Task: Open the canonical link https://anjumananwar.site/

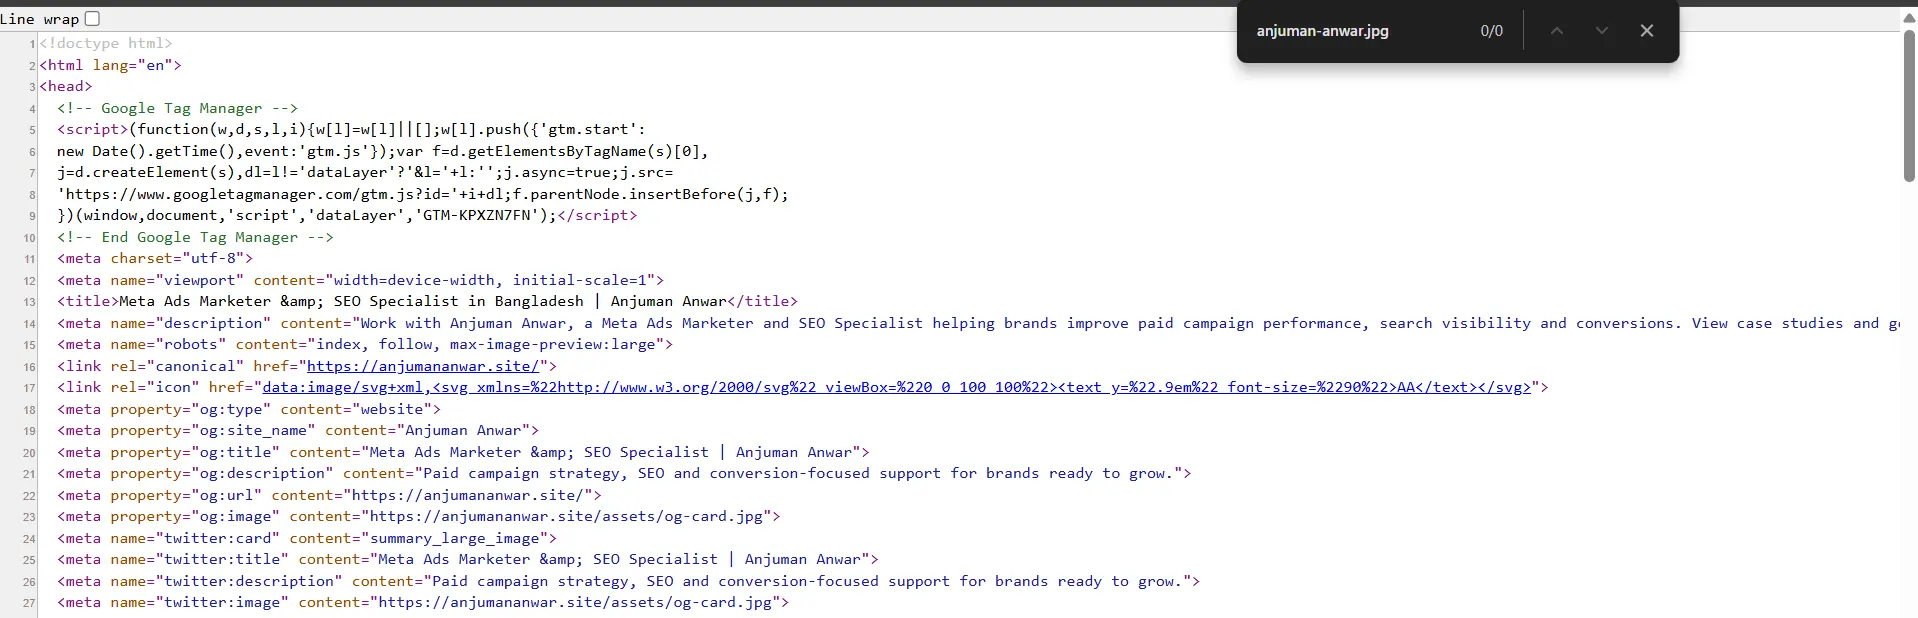Action: point(423,366)
